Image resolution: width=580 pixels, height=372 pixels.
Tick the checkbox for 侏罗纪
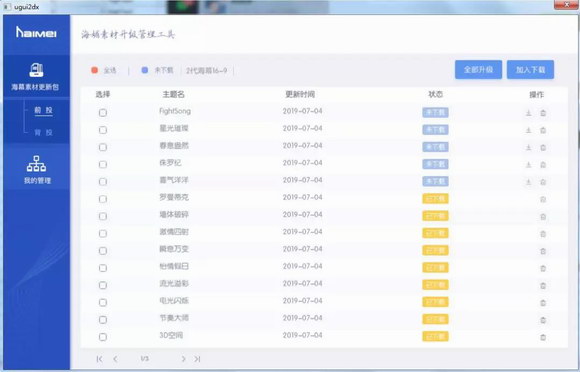pos(103,165)
